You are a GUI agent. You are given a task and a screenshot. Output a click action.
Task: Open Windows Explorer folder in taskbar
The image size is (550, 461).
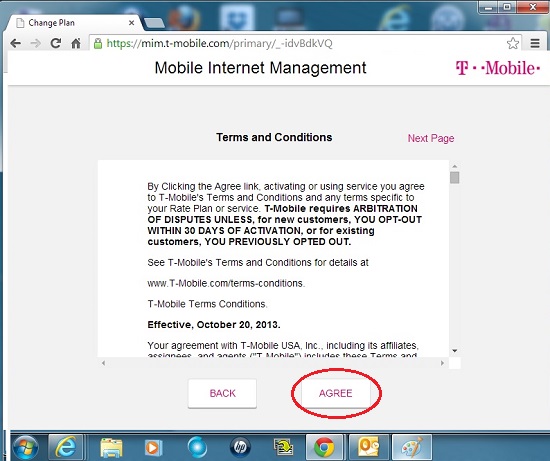[x=111, y=448]
